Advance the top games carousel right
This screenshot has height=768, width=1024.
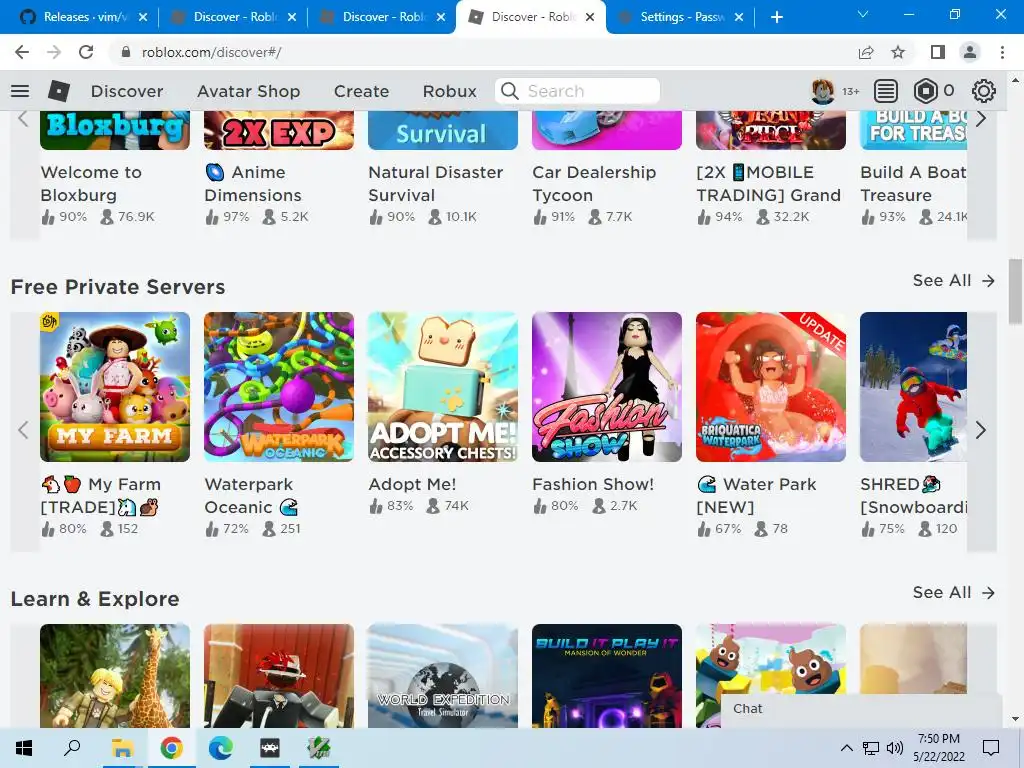(x=981, y=120)
